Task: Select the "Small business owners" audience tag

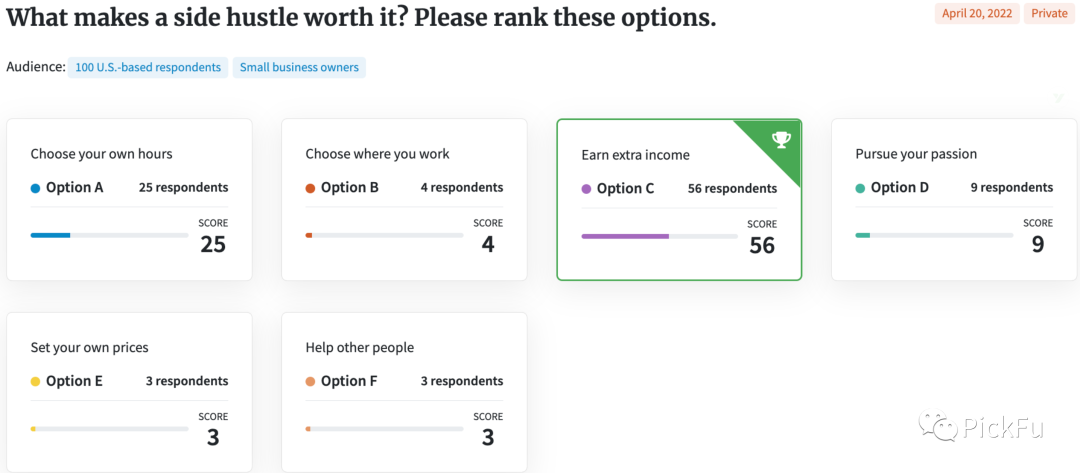Action: point(299,68)
